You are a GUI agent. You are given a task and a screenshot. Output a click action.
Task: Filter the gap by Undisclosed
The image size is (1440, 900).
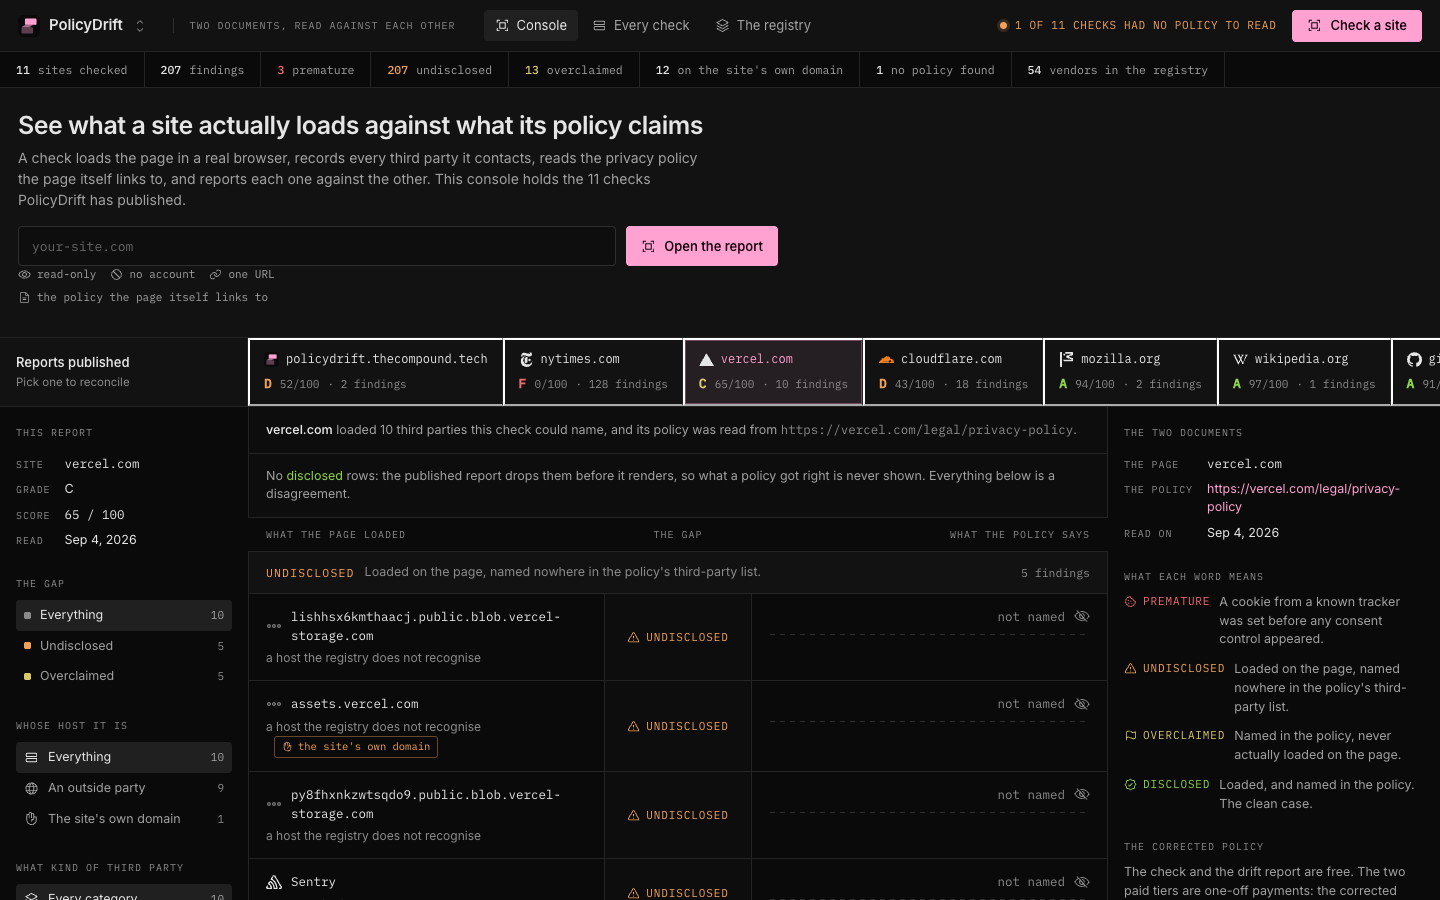[124, 646]
